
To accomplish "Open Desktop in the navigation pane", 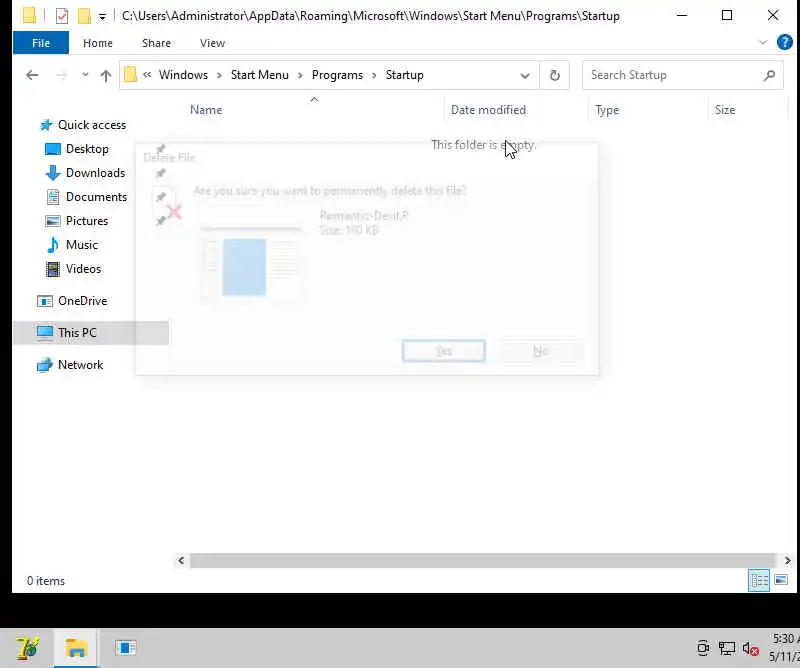I will pos(87,149).
